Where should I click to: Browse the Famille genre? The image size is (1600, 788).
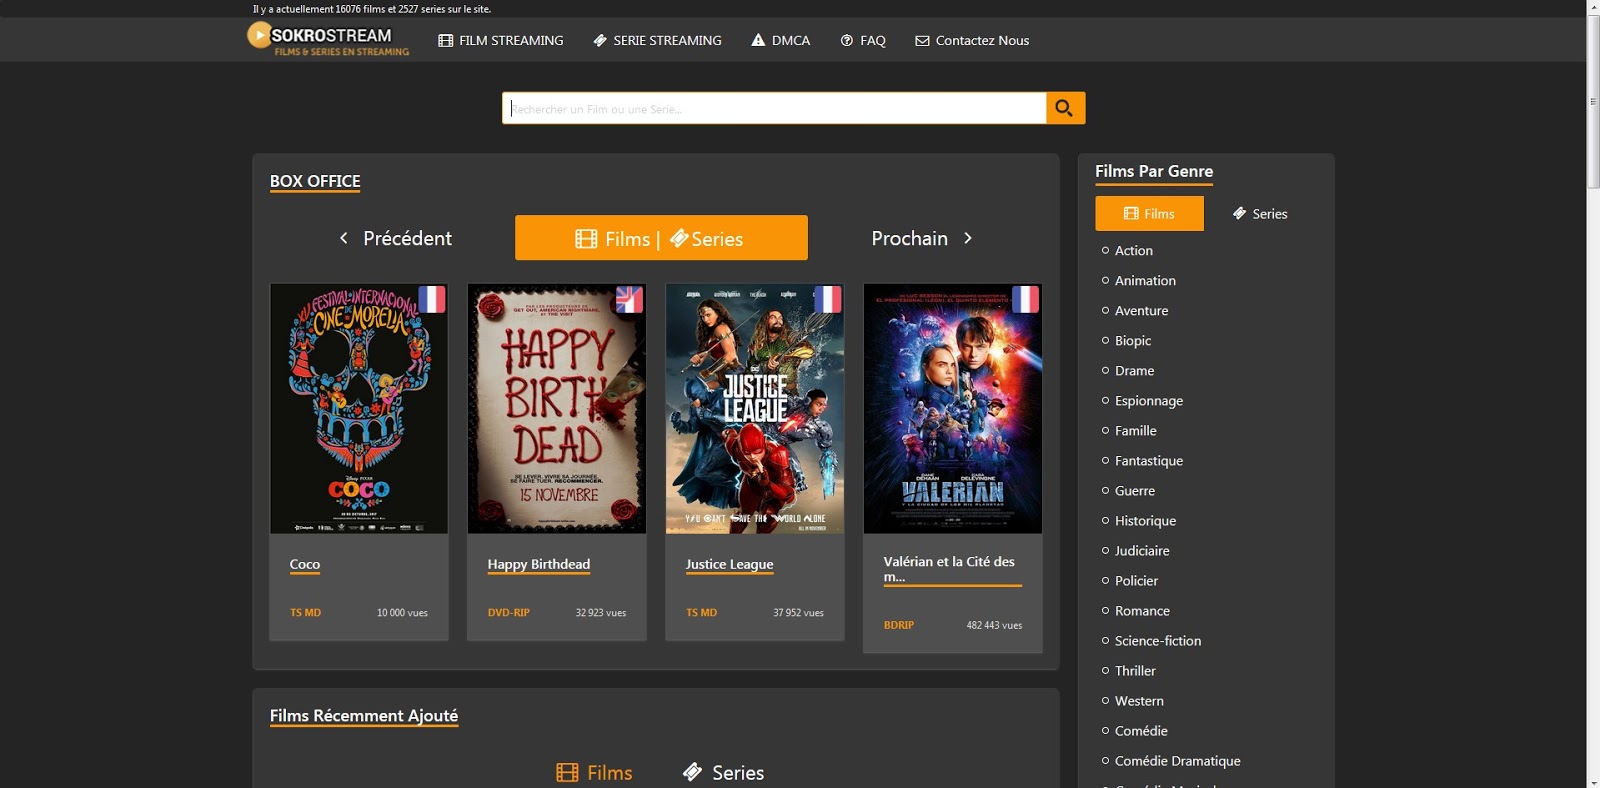(x=1135, y=430)
